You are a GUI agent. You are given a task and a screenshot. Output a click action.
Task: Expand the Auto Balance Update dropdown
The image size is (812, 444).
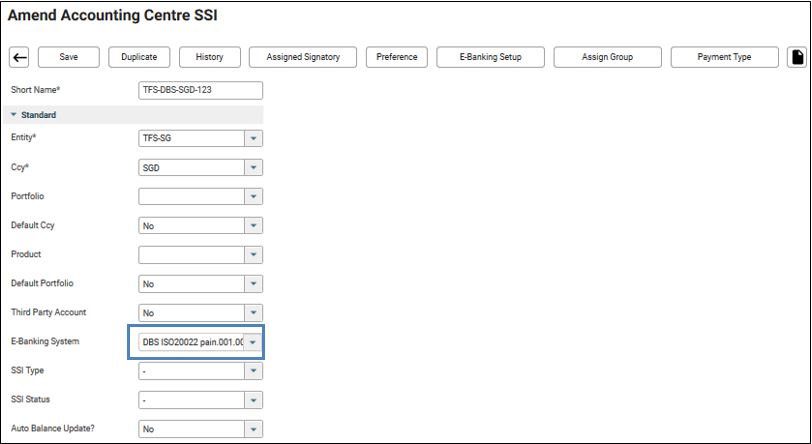point(253,430)
